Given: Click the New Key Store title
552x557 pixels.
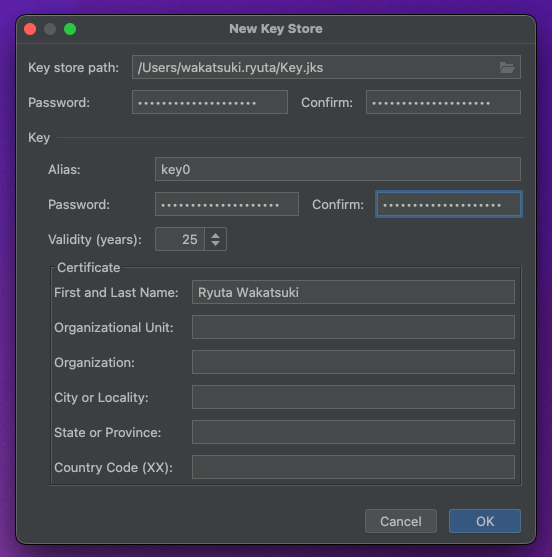Looking at the screenshot, I should [x=276, y=29].
